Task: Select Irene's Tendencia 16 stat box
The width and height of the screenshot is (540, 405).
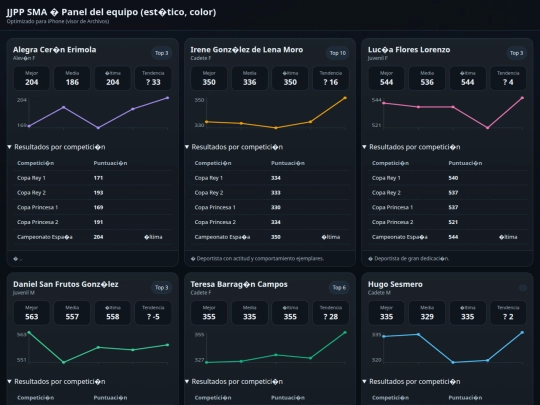Action: [331, 78]
